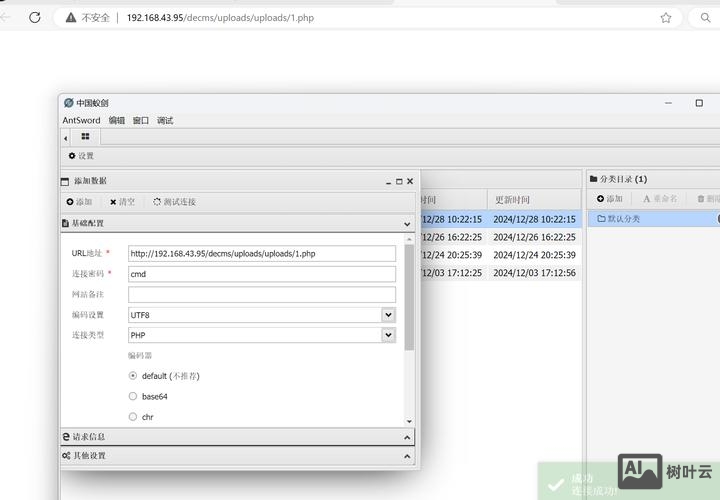
Task: Click the browser reload icon
Action: click(x=35, y=17)
